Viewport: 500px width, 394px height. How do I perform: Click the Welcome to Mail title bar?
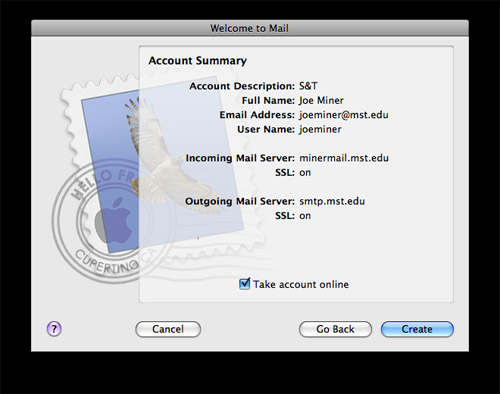250,28
